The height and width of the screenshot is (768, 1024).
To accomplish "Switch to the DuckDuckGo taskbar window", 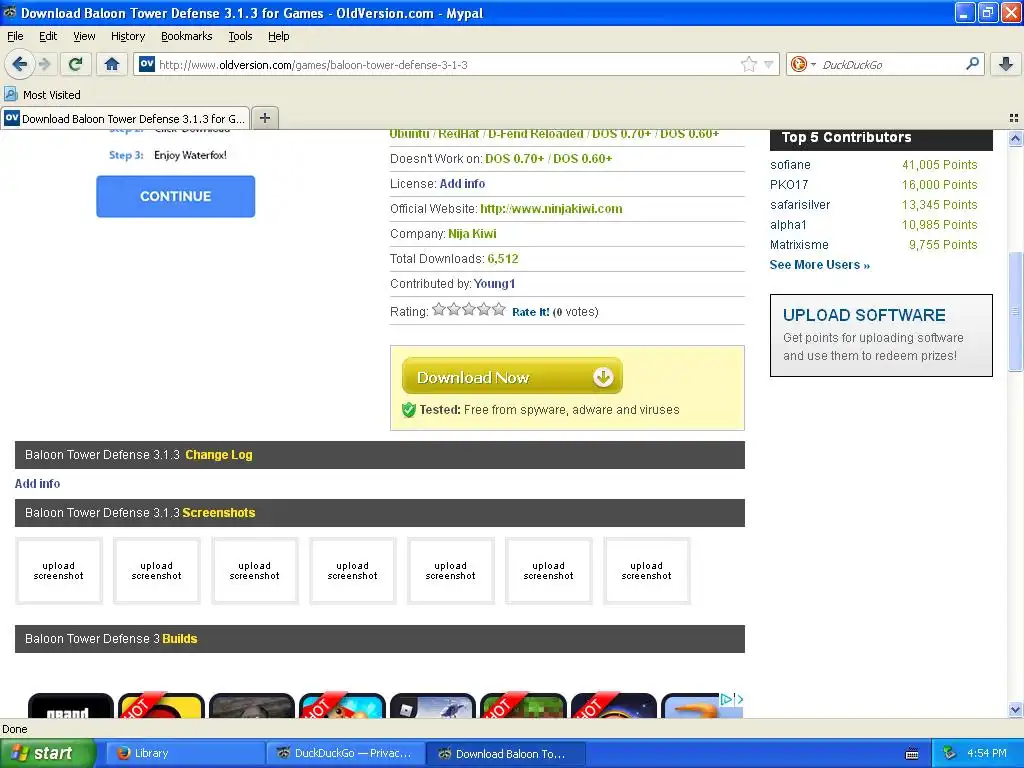I will point(346,754).
